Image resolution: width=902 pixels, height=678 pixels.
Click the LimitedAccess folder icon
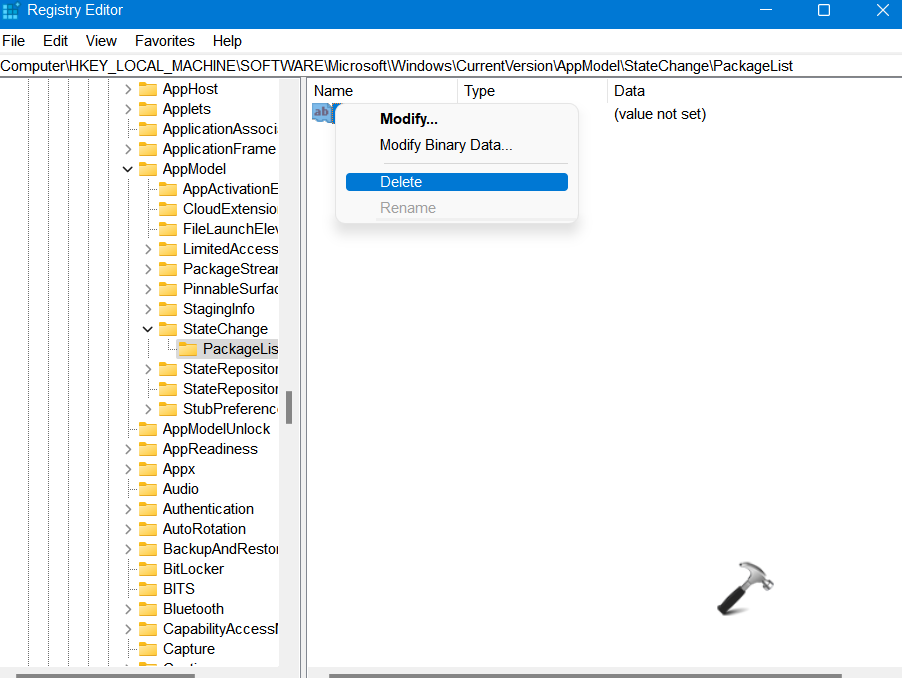[168, 249]
